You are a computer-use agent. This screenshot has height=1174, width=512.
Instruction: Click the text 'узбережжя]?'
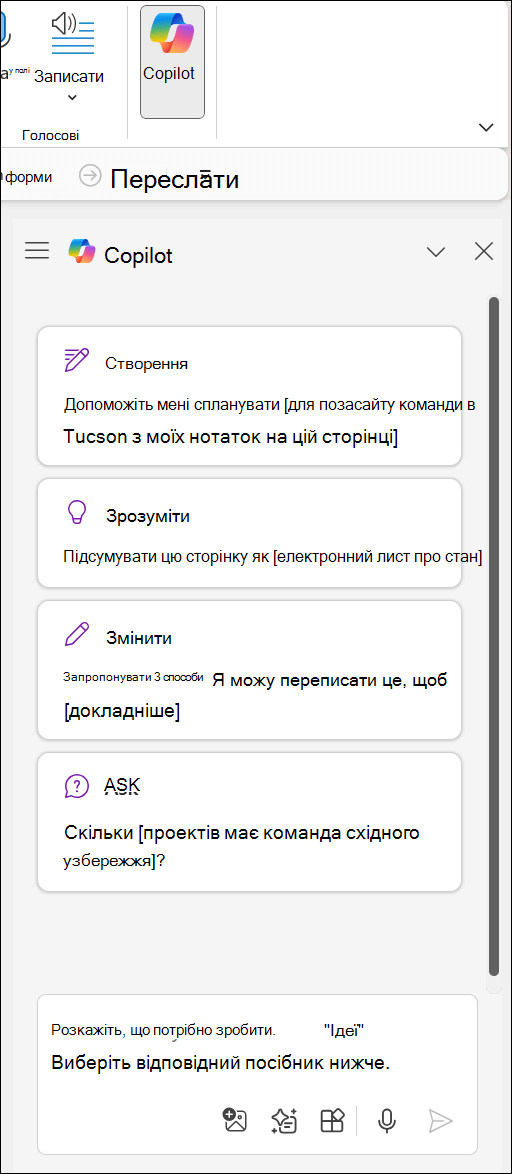115,861
